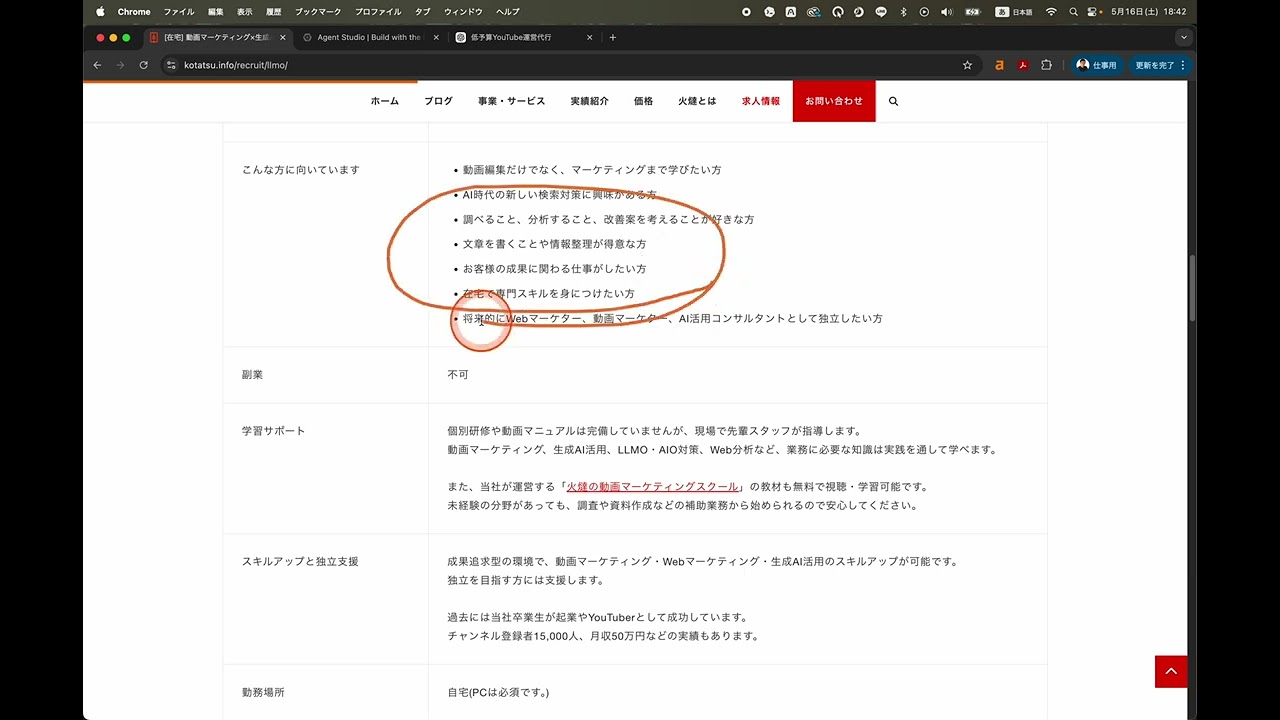
Task: Click the 更新を完了 button
Action: 1154,65
